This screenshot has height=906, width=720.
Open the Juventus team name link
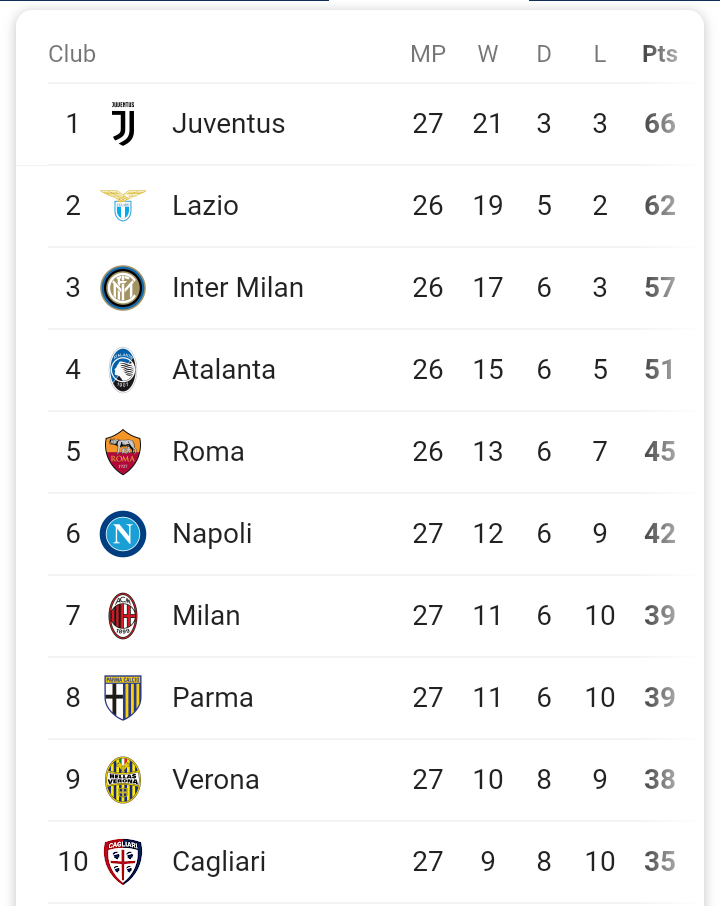click(228, 124)
